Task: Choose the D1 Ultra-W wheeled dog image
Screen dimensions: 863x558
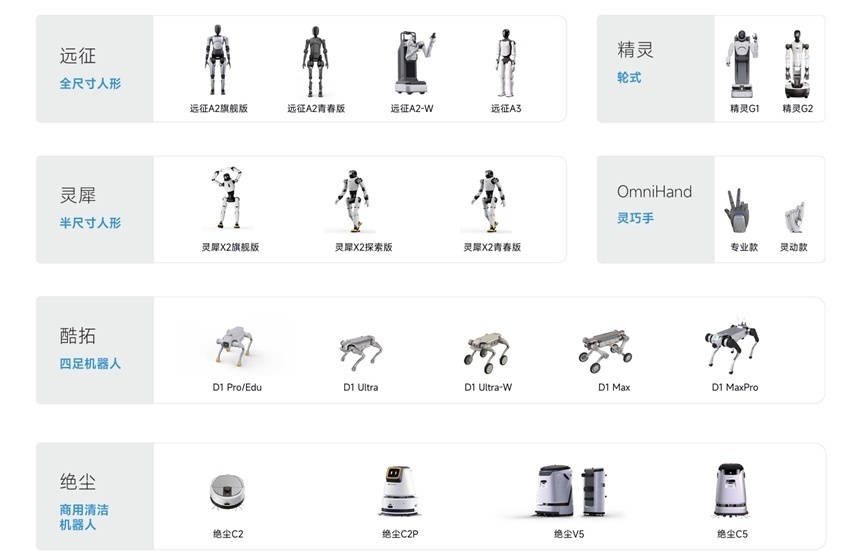Action: pos(487,352)
